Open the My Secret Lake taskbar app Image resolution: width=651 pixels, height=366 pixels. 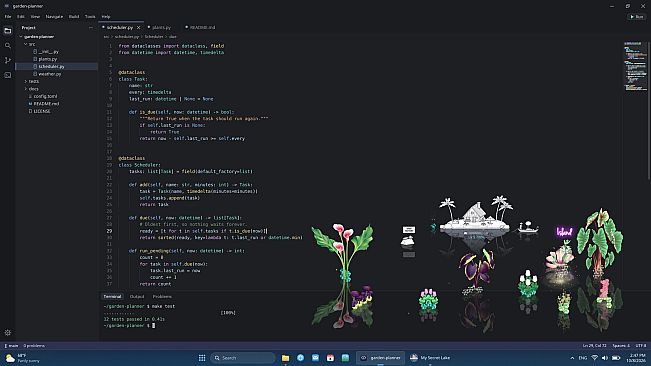430,358
